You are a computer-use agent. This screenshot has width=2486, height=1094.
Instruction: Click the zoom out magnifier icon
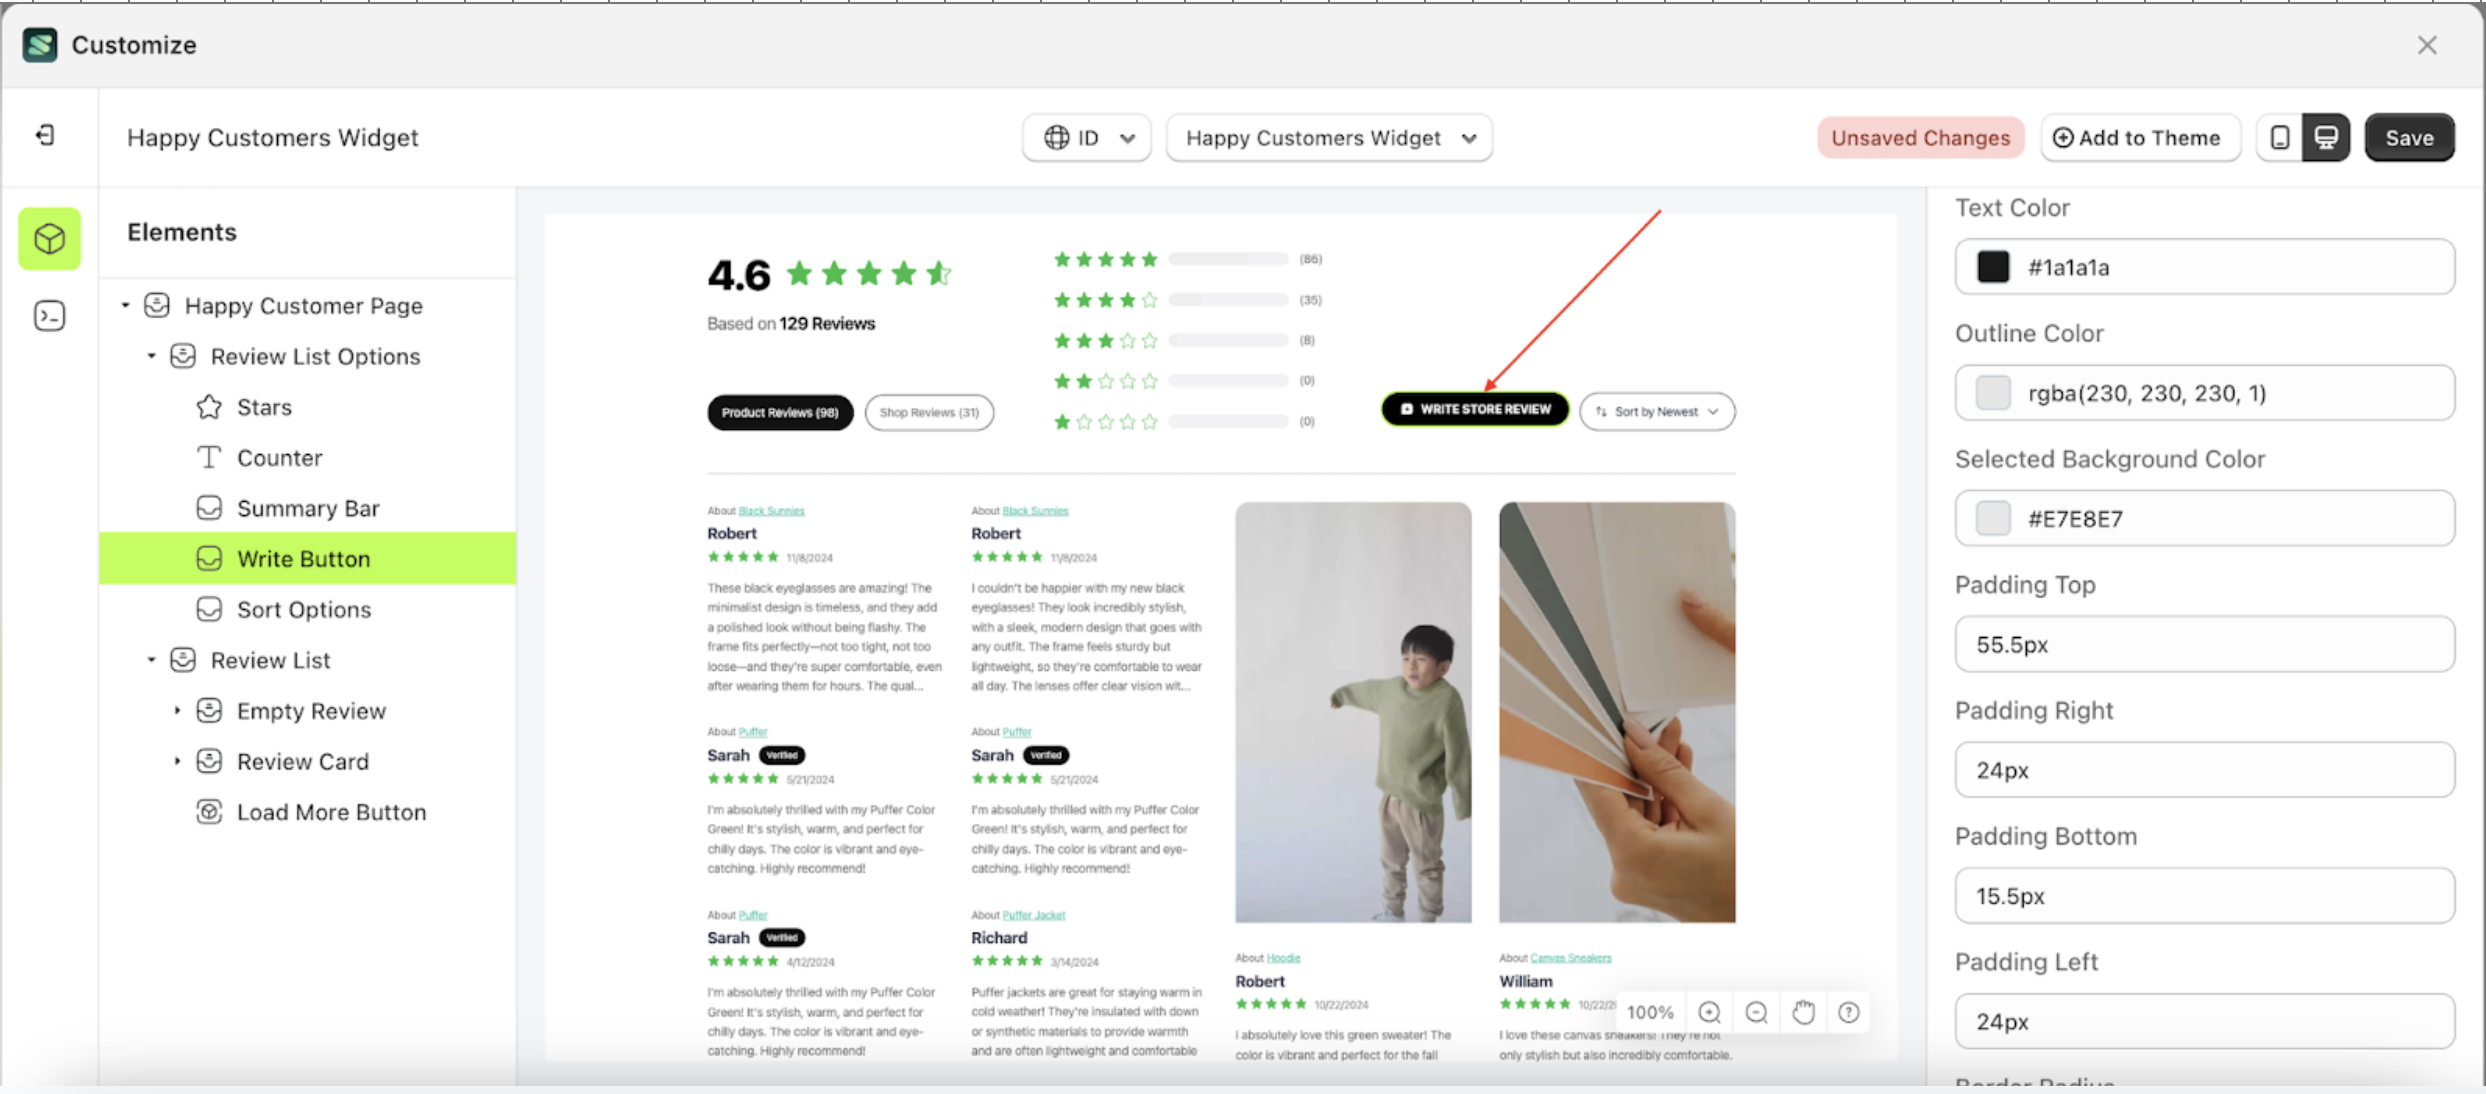pyautogui.click(x=1756, y=1012)
